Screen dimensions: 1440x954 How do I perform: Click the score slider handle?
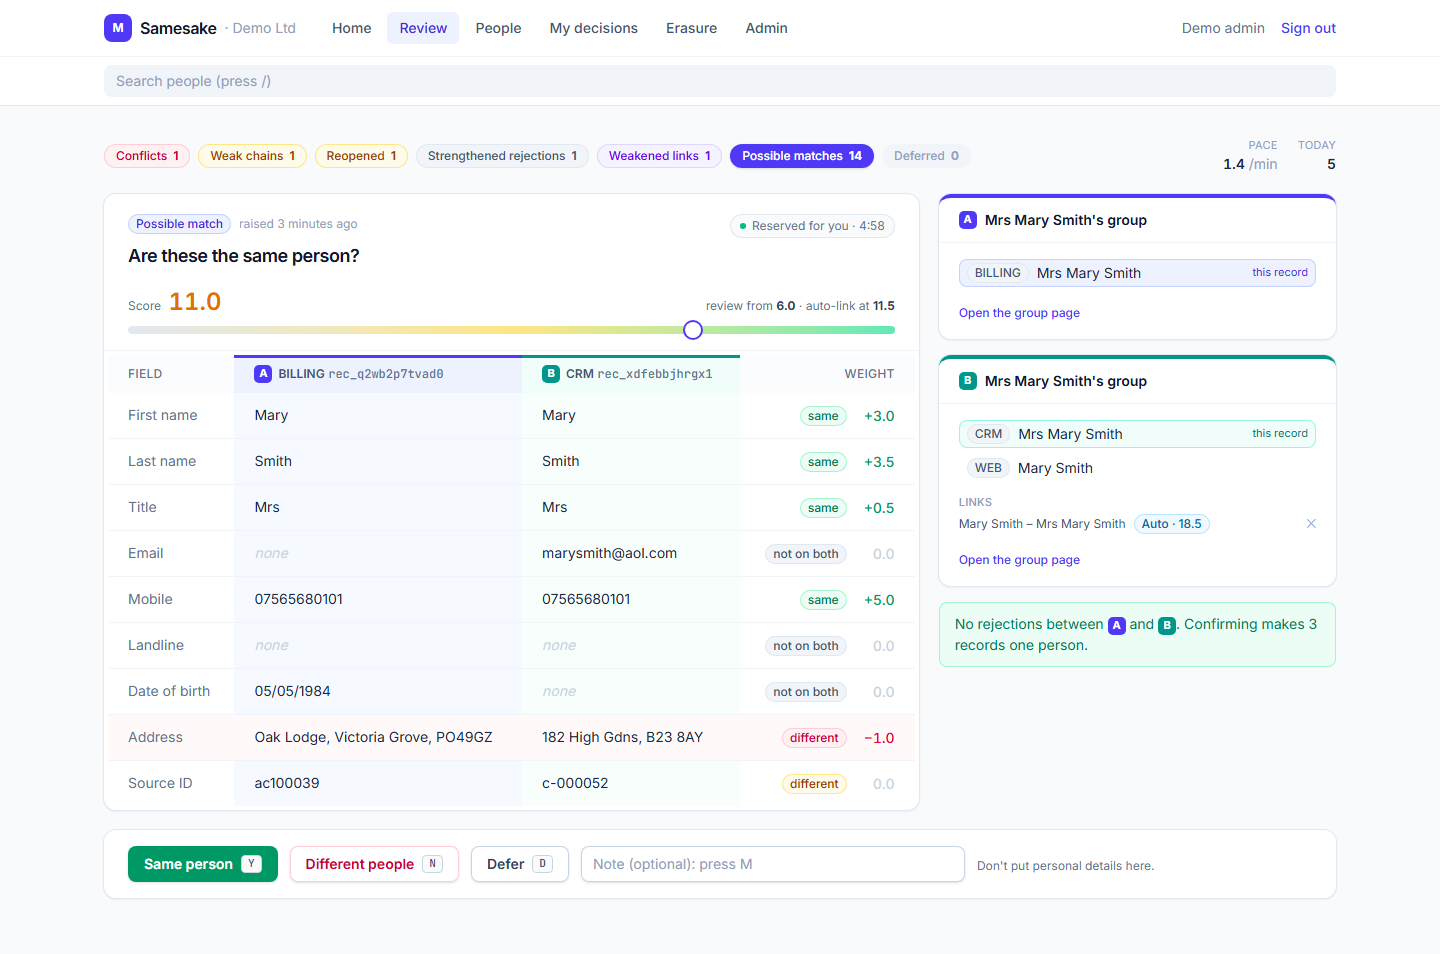[693, 330]
